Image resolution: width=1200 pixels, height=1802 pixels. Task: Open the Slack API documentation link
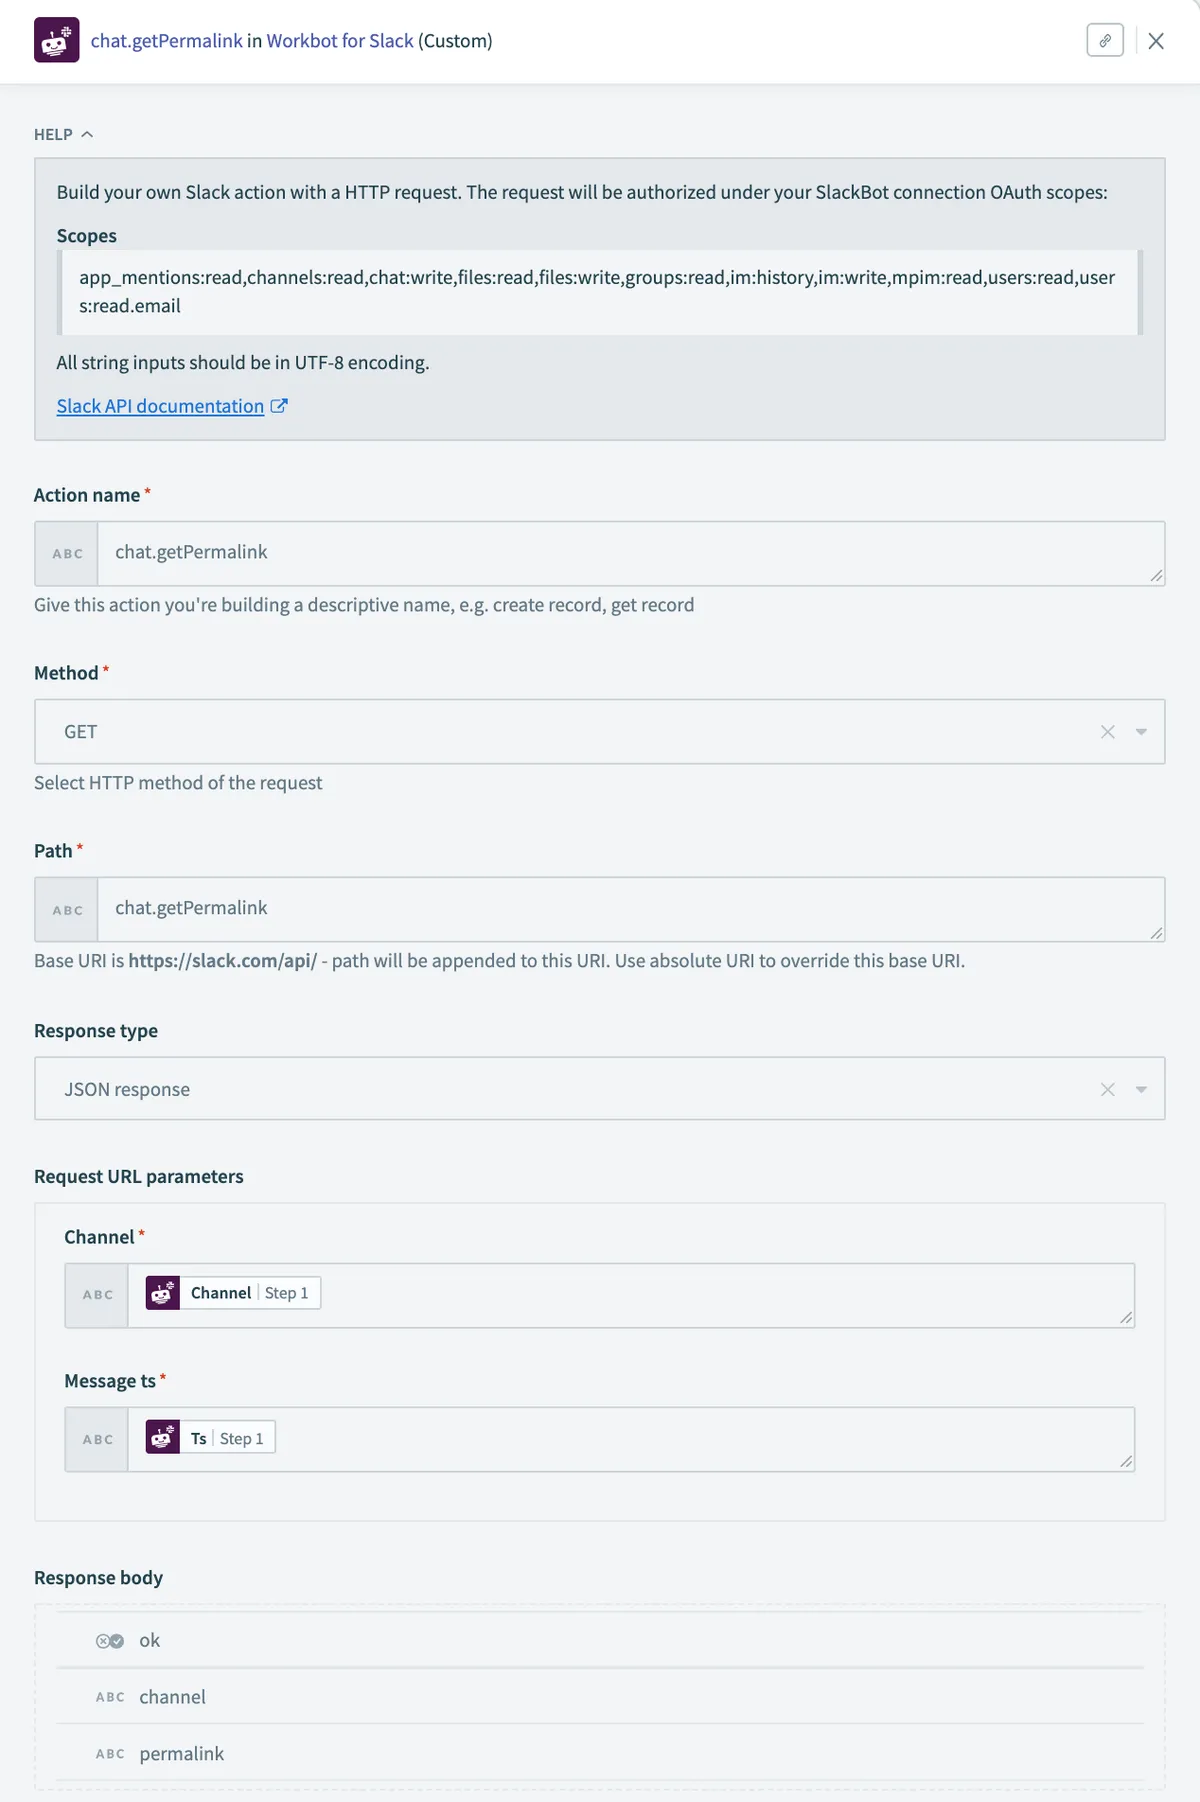(x=160, y=406)
